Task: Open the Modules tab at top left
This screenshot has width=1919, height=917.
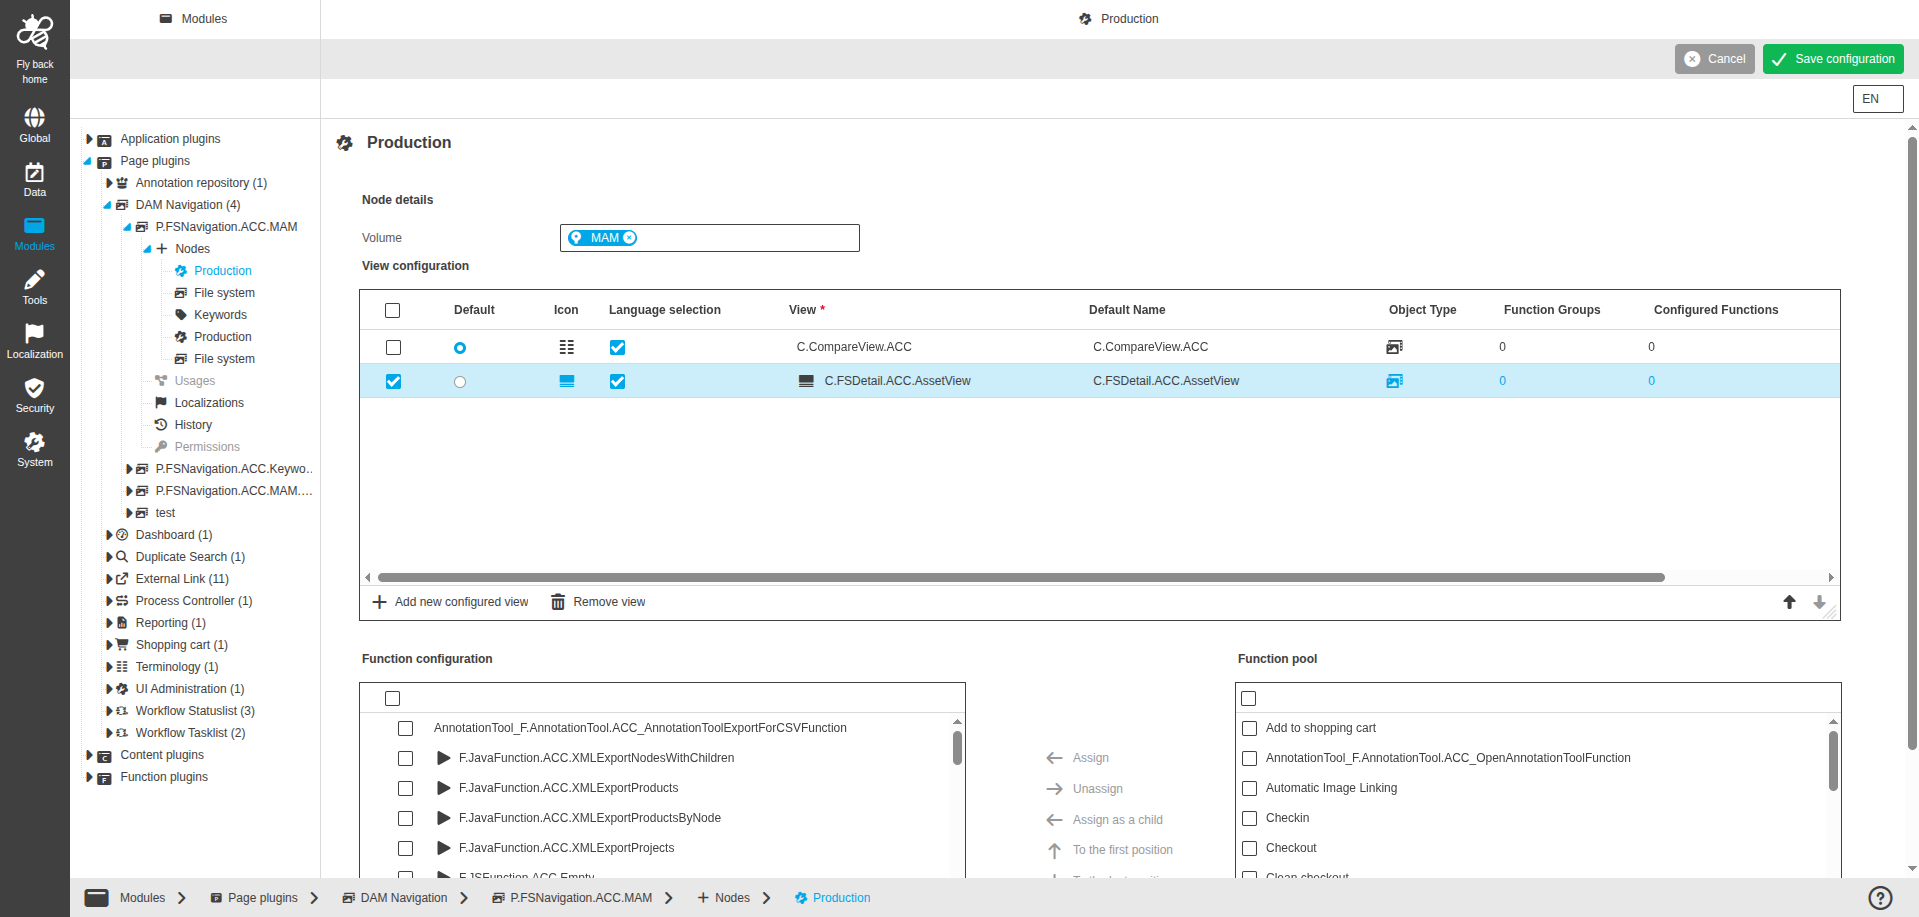Action: pyautogui.click(x=194, y=18)
